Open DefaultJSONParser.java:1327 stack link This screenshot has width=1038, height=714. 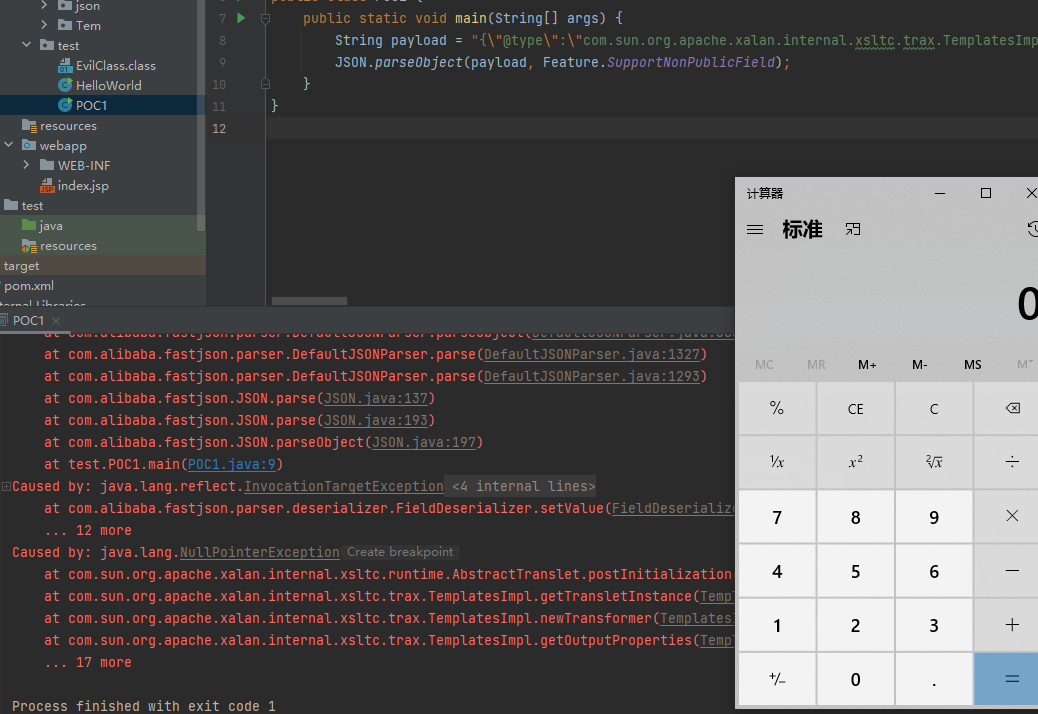point(592,355)
